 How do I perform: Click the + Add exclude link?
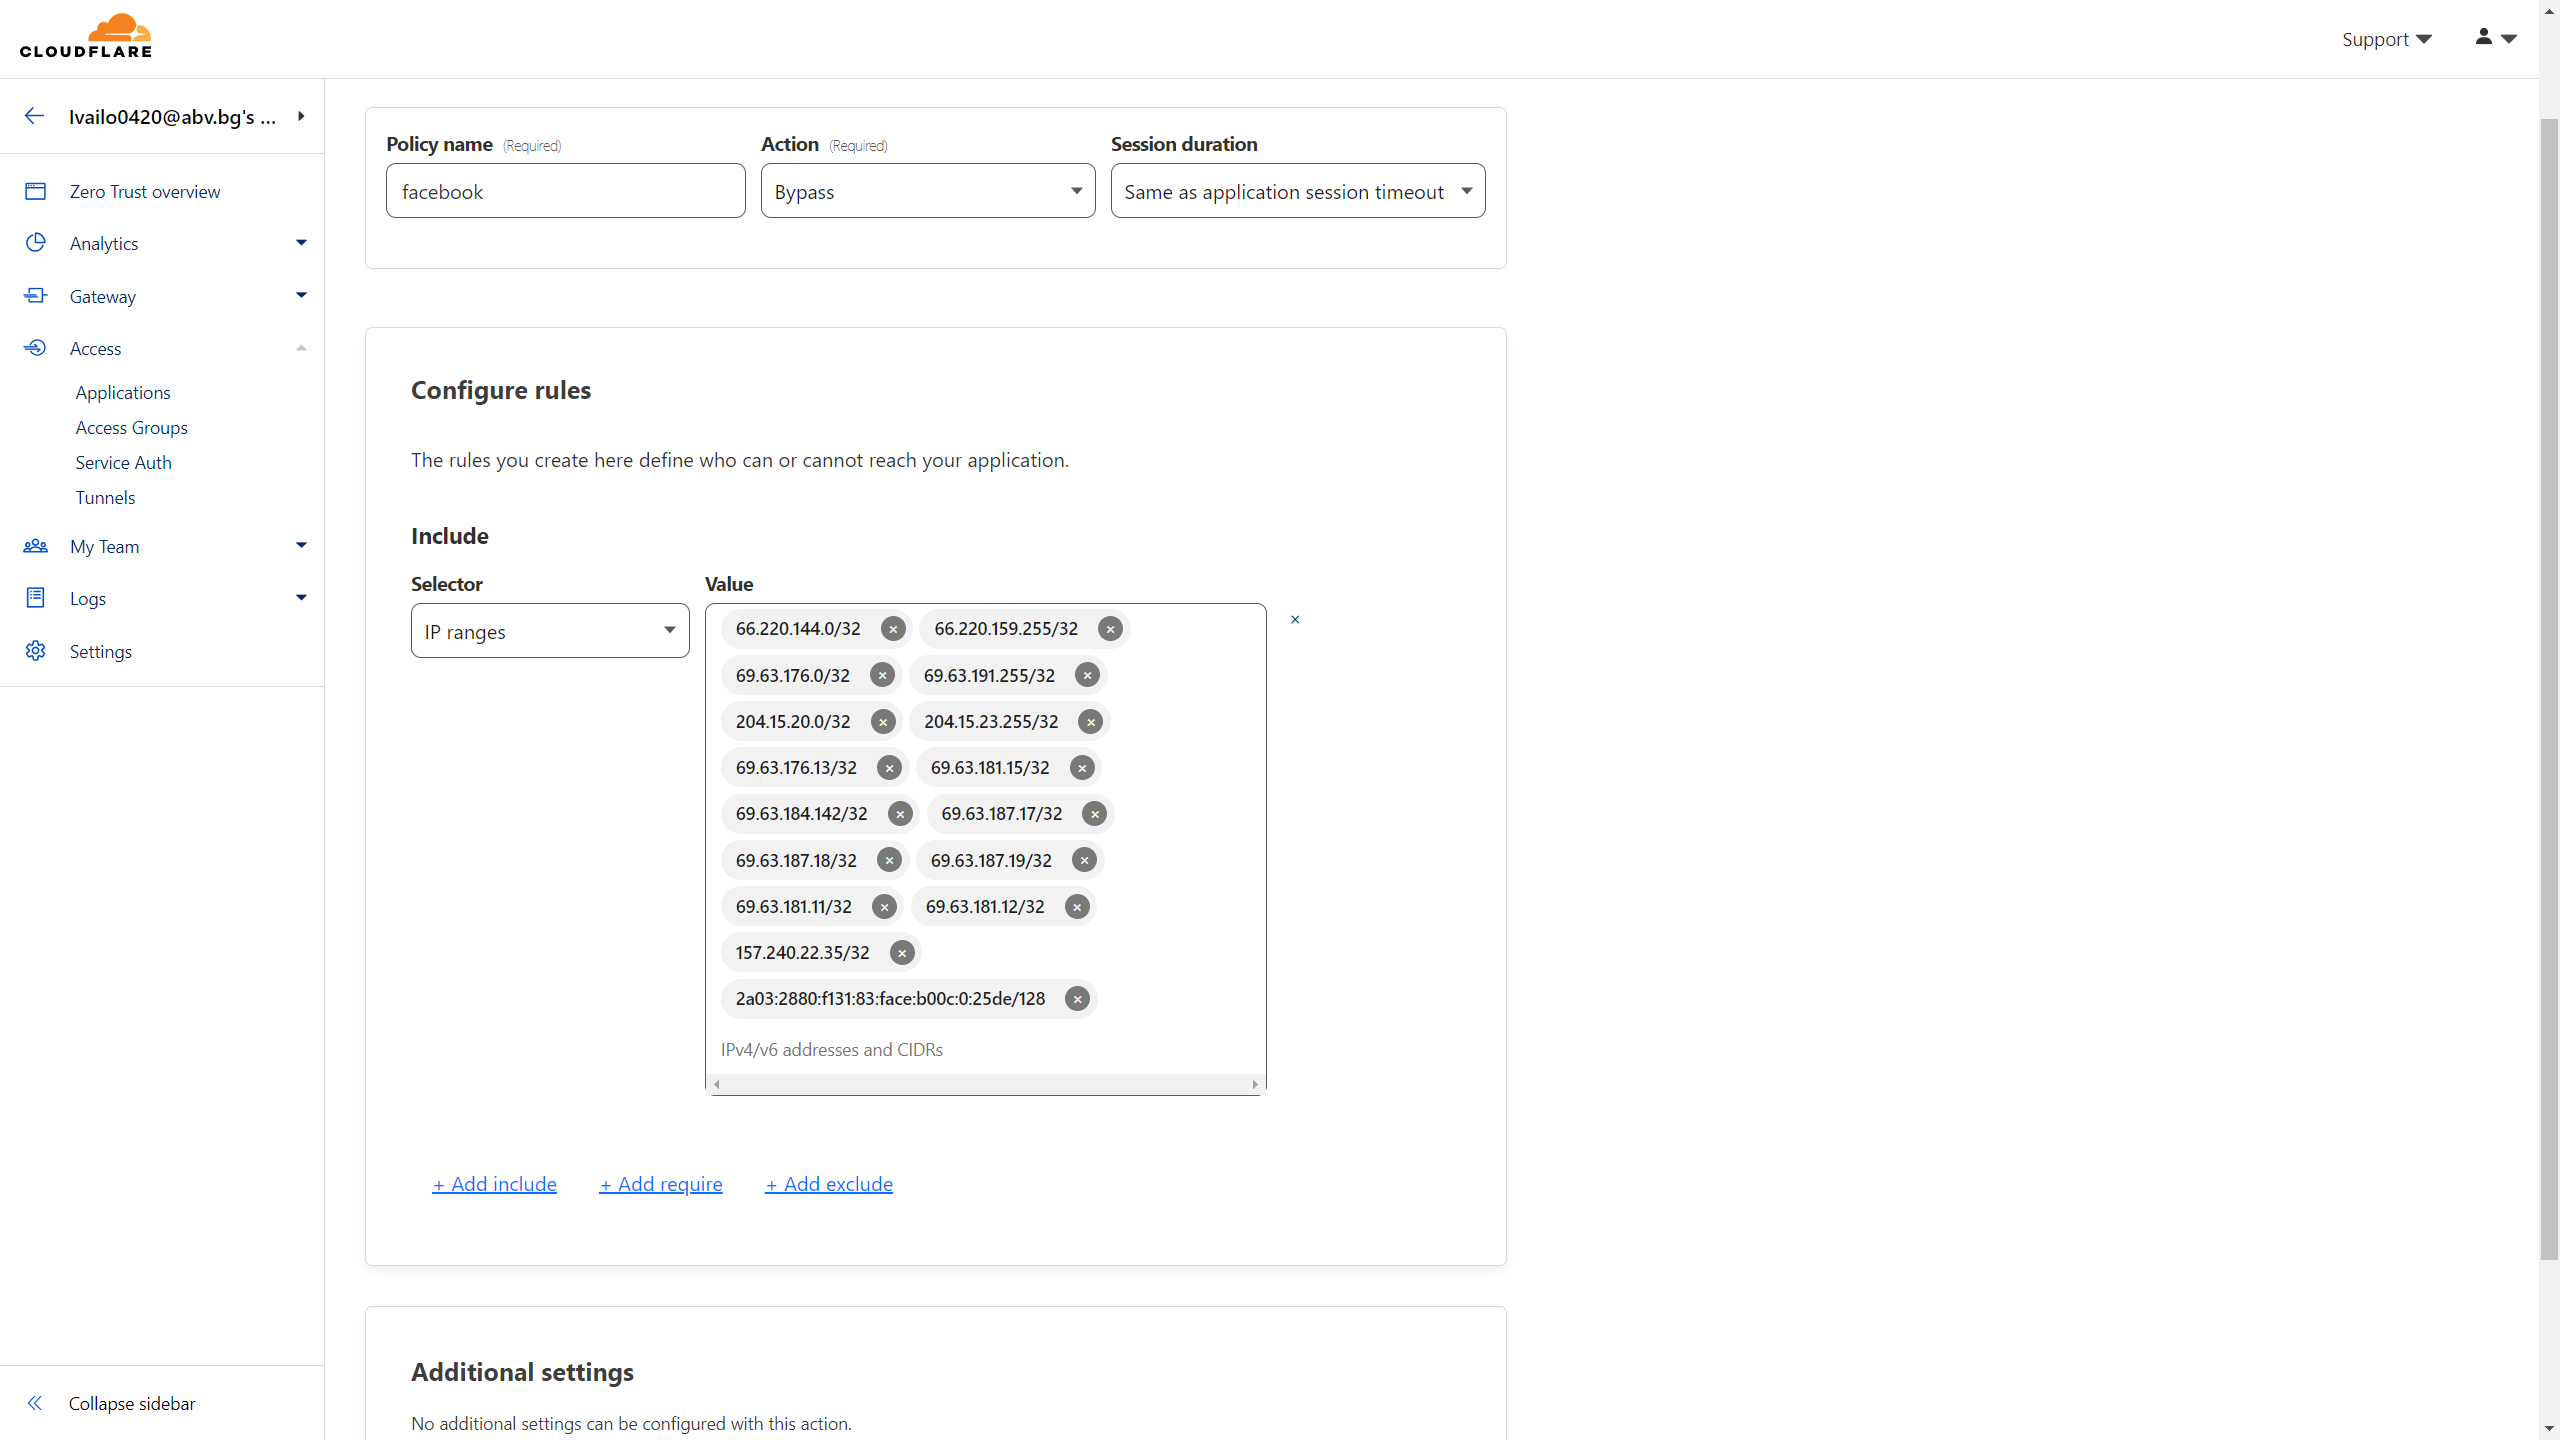pos(829,1184)
